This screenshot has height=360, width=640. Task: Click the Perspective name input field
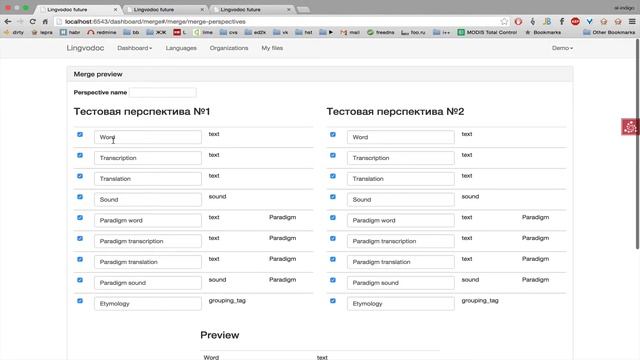tap(162, 92)
